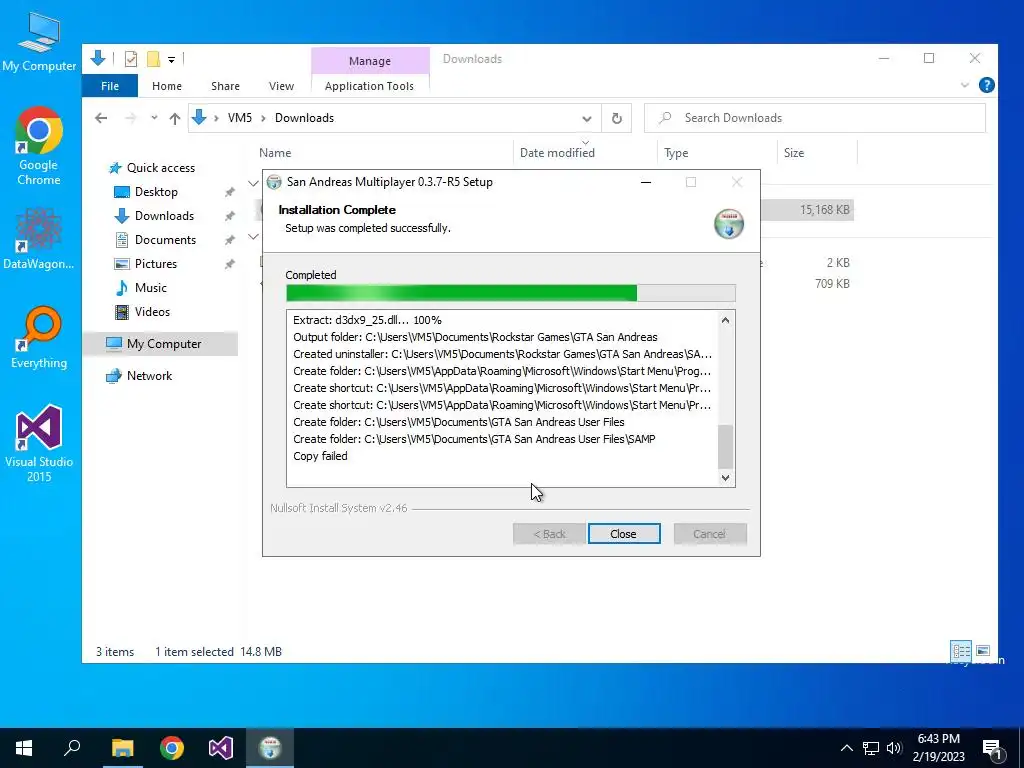Click the install log scrollbar thumb
The height and width of the screenshot is (768, 1024).
click(725, 447)
